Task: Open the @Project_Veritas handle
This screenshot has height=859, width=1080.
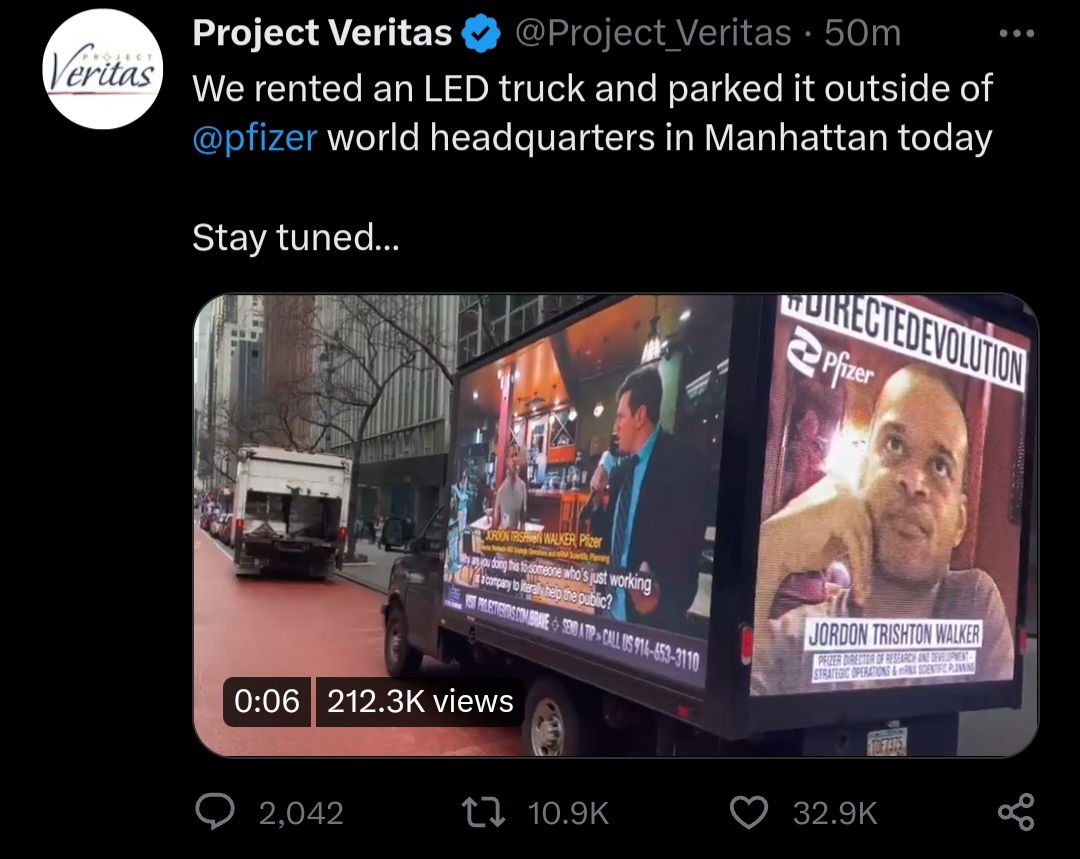Action: [x=653, y=33]
